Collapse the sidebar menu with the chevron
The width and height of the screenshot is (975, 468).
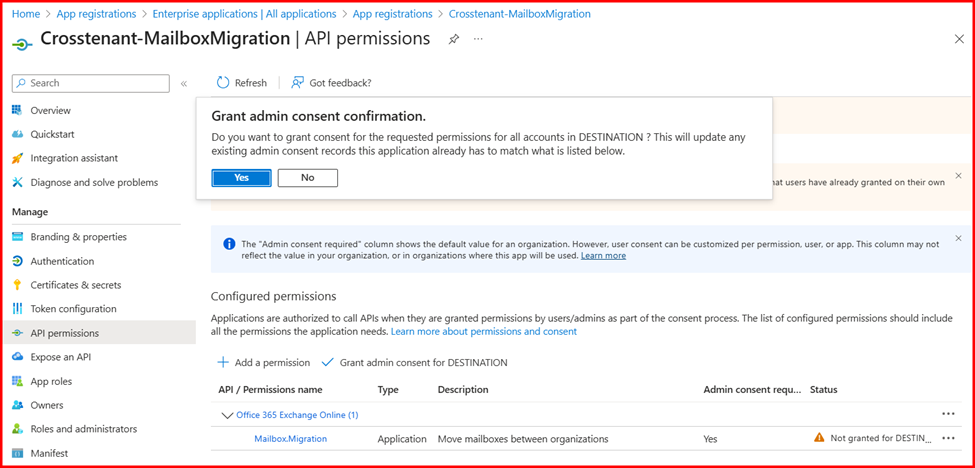[184, 83]
